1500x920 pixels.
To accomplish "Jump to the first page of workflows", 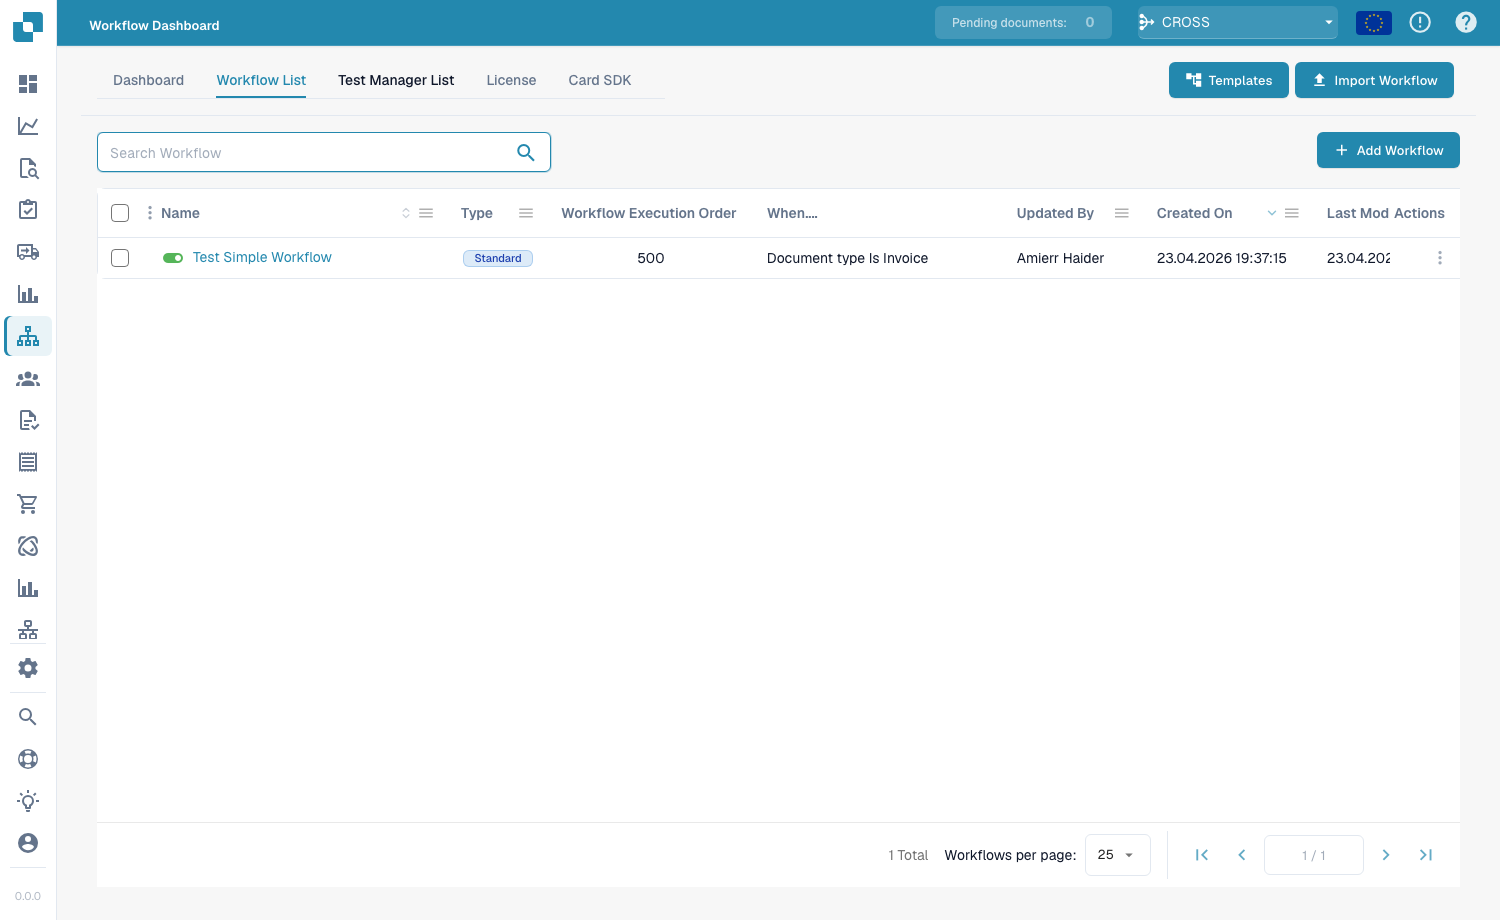I will (1202, 855).
